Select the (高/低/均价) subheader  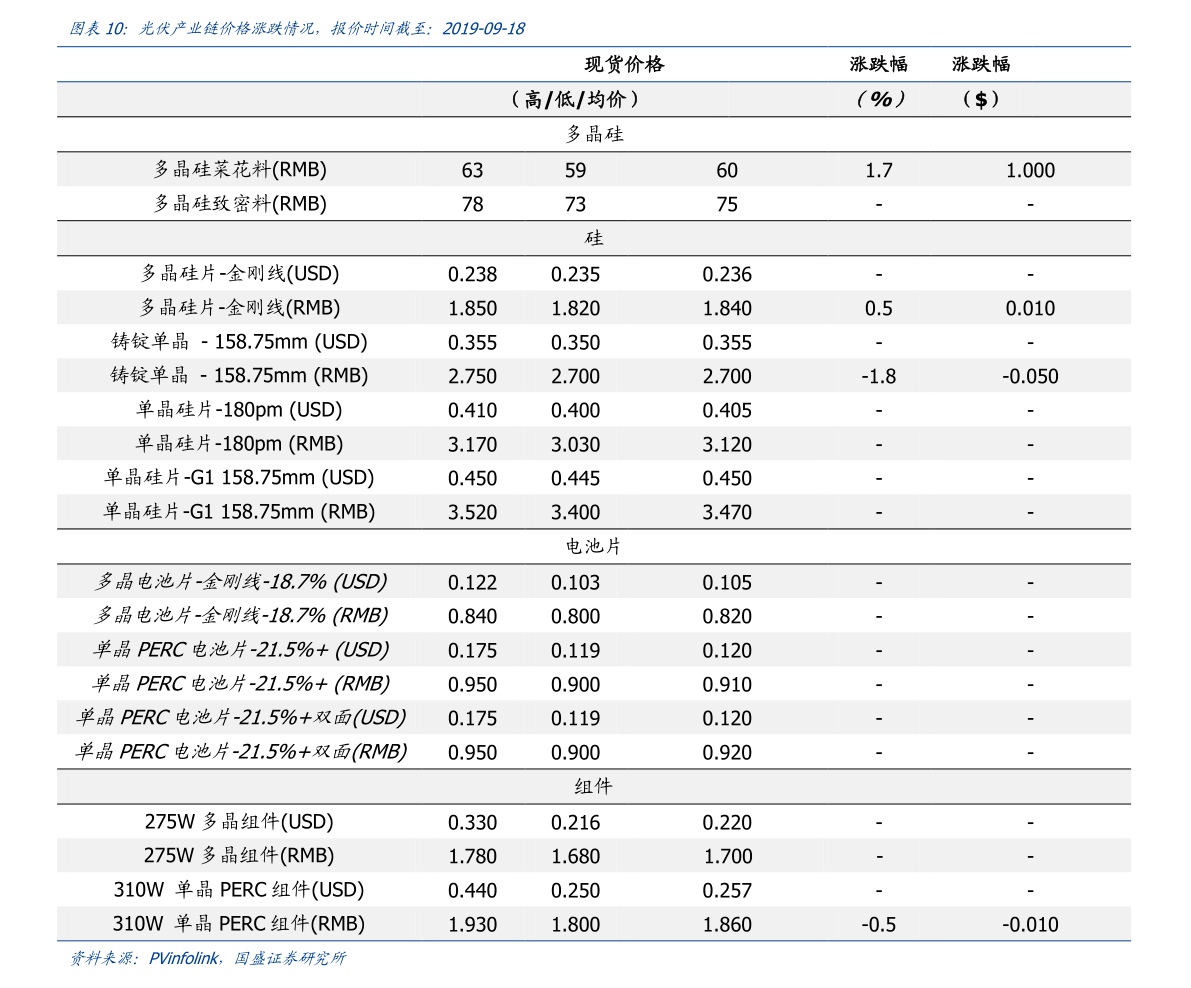click(575, 99)
